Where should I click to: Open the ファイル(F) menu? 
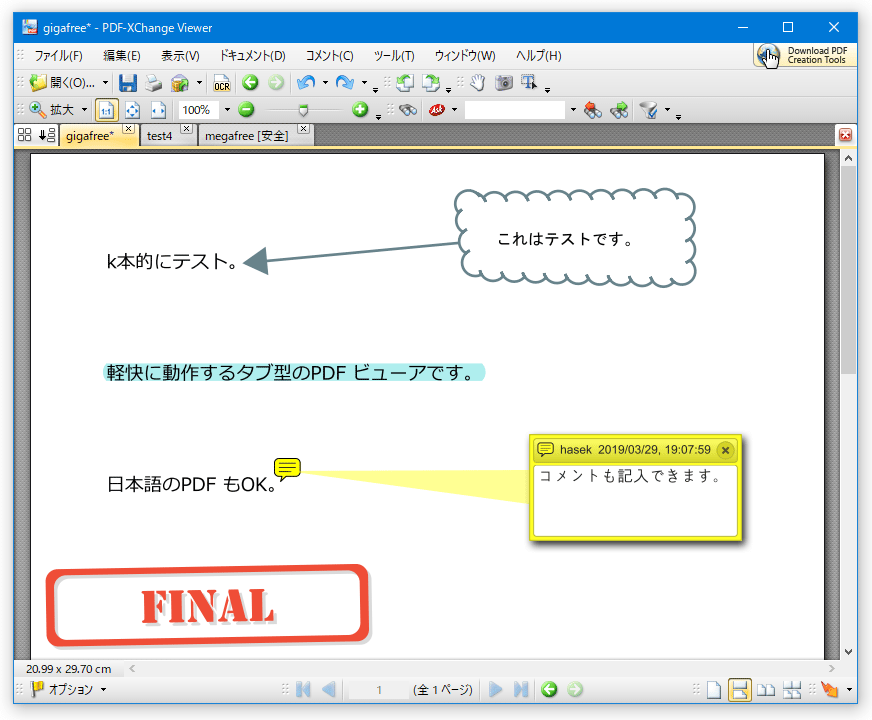(58, 56)
